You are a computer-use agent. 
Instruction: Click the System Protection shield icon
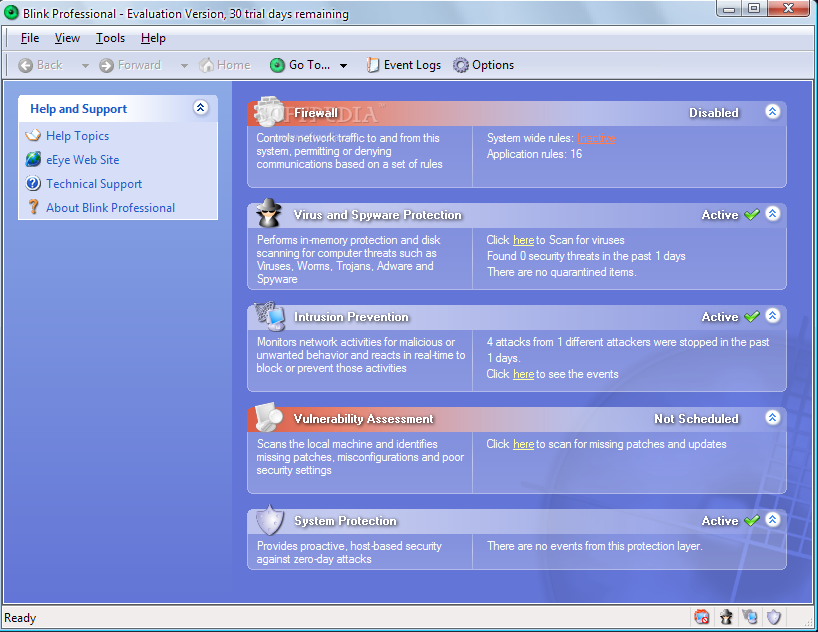click(270, 520)
